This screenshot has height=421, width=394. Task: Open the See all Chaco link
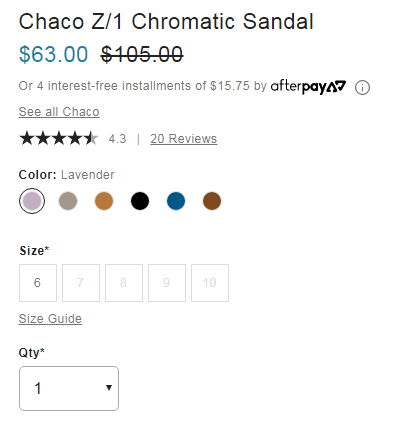(59, 112)
